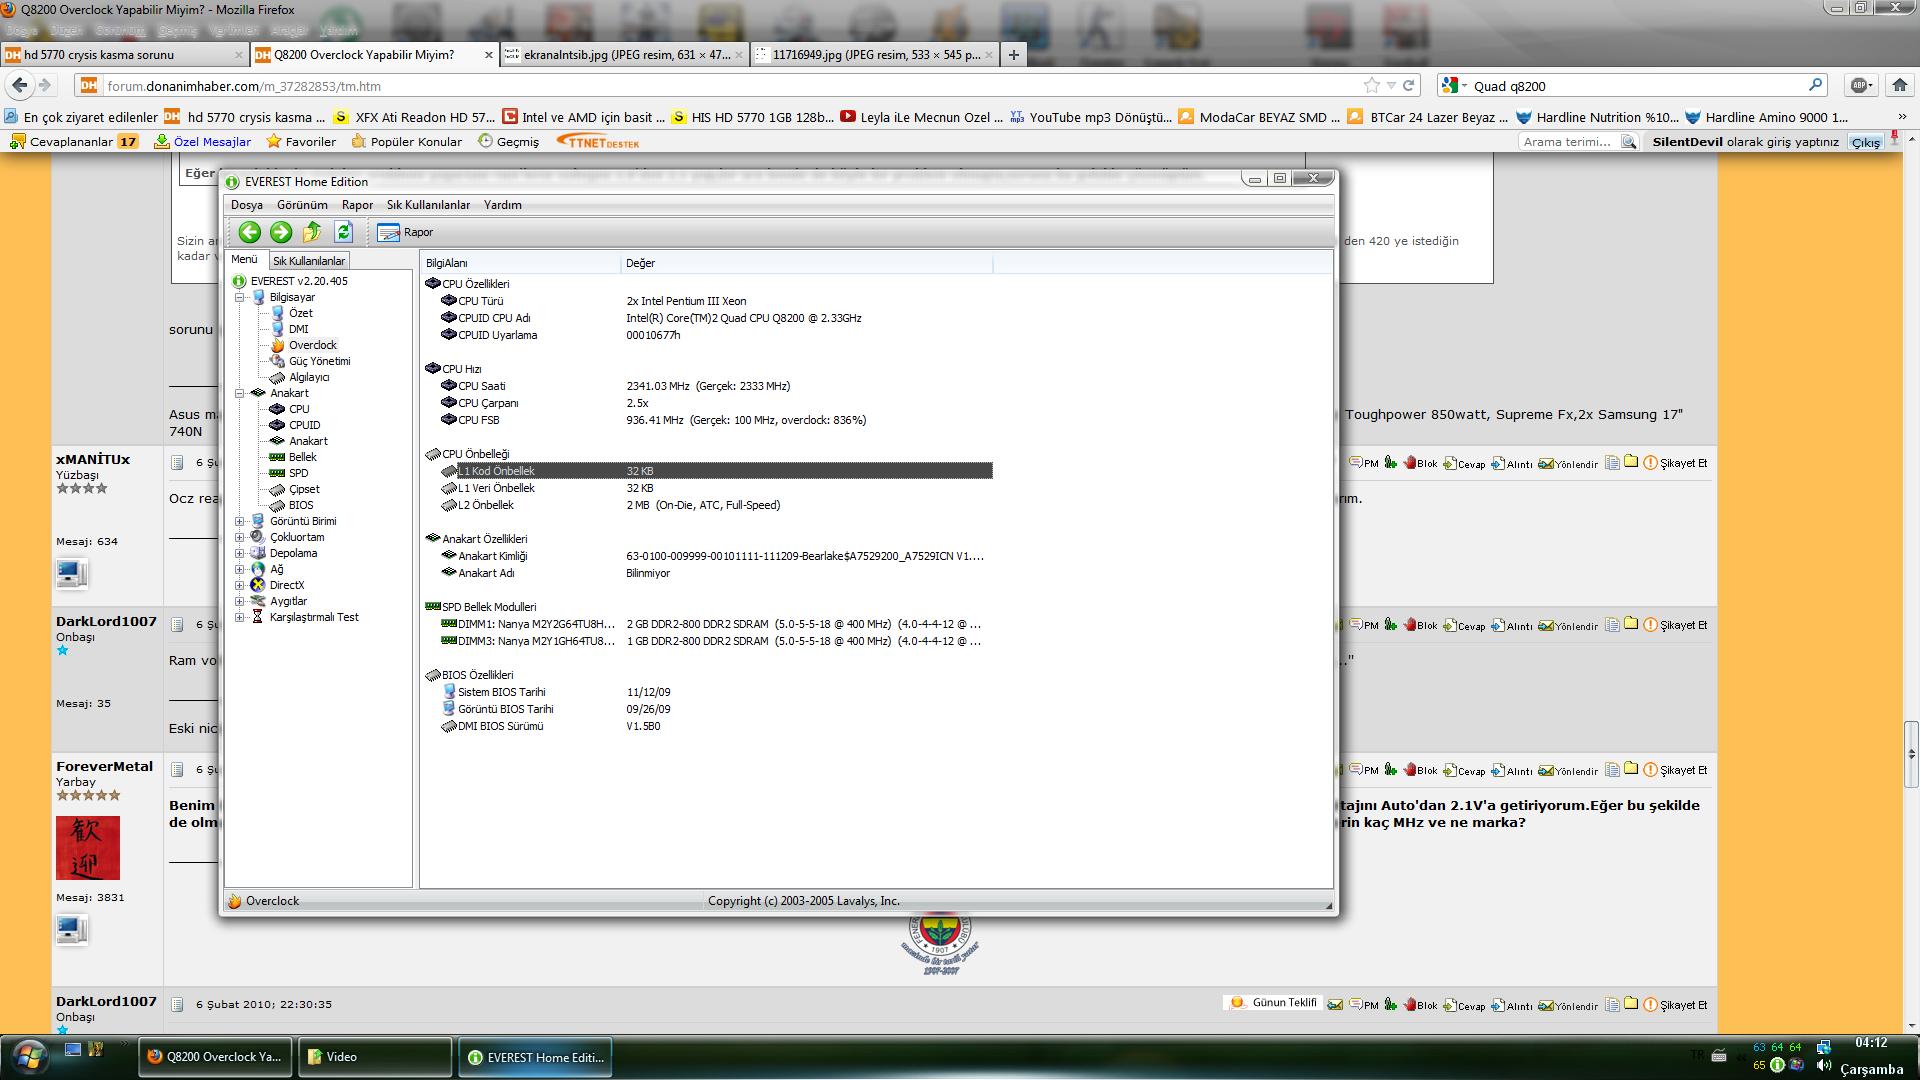Switch to Sık Kullanılanlar tab
Image resolution: width=1920 pixels, height=1080 pixels.
pos(309,261)
